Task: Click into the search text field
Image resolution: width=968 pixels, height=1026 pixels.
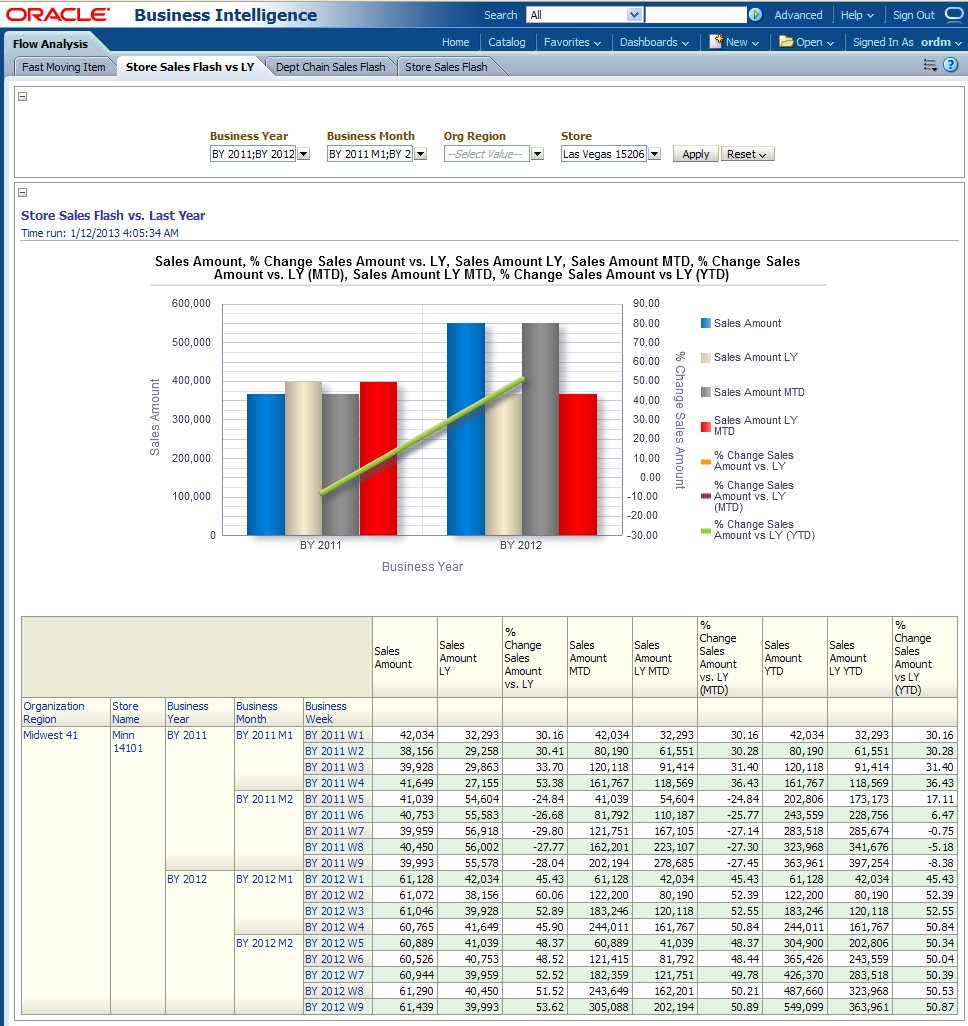Action: (695, 15)
